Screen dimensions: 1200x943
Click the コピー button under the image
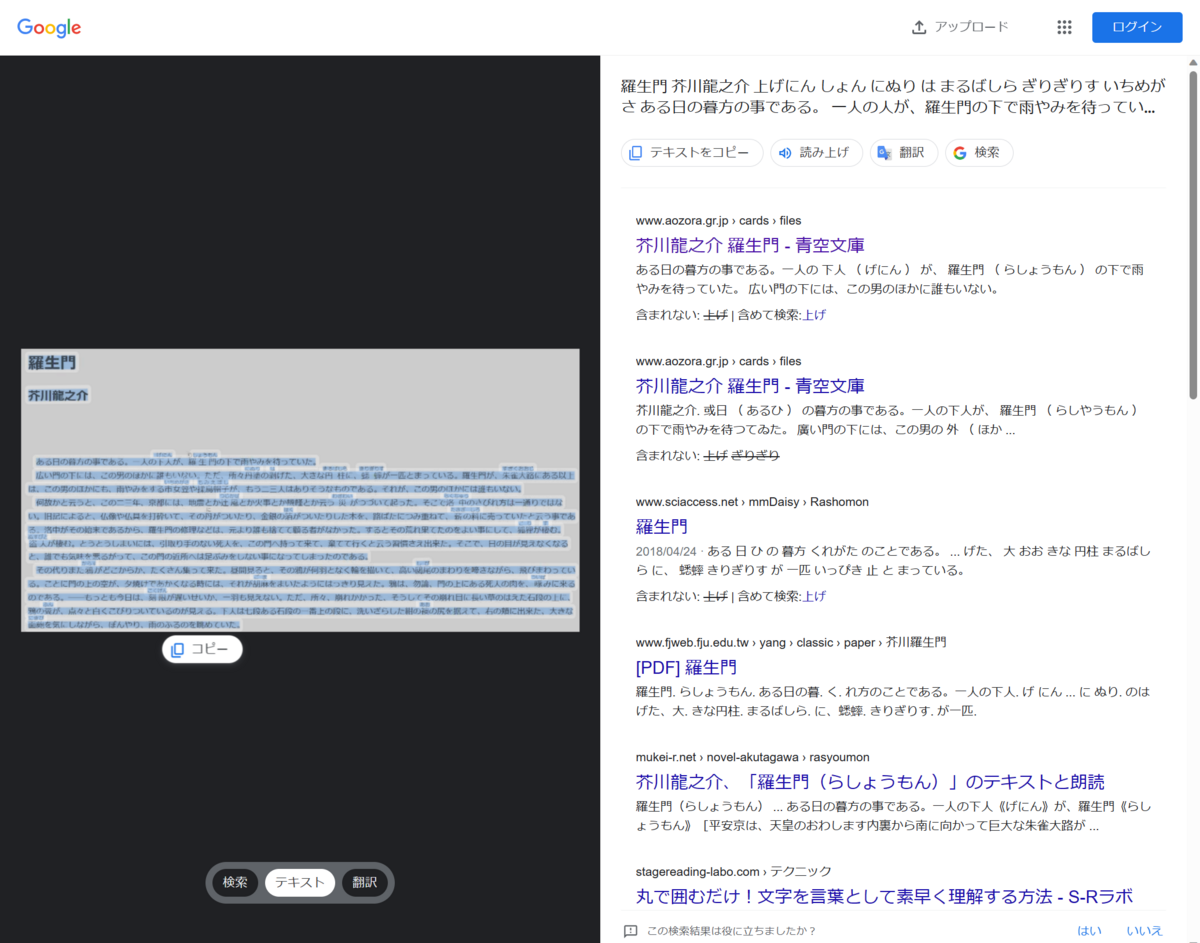pyautogui.click(x=202, y=650)
